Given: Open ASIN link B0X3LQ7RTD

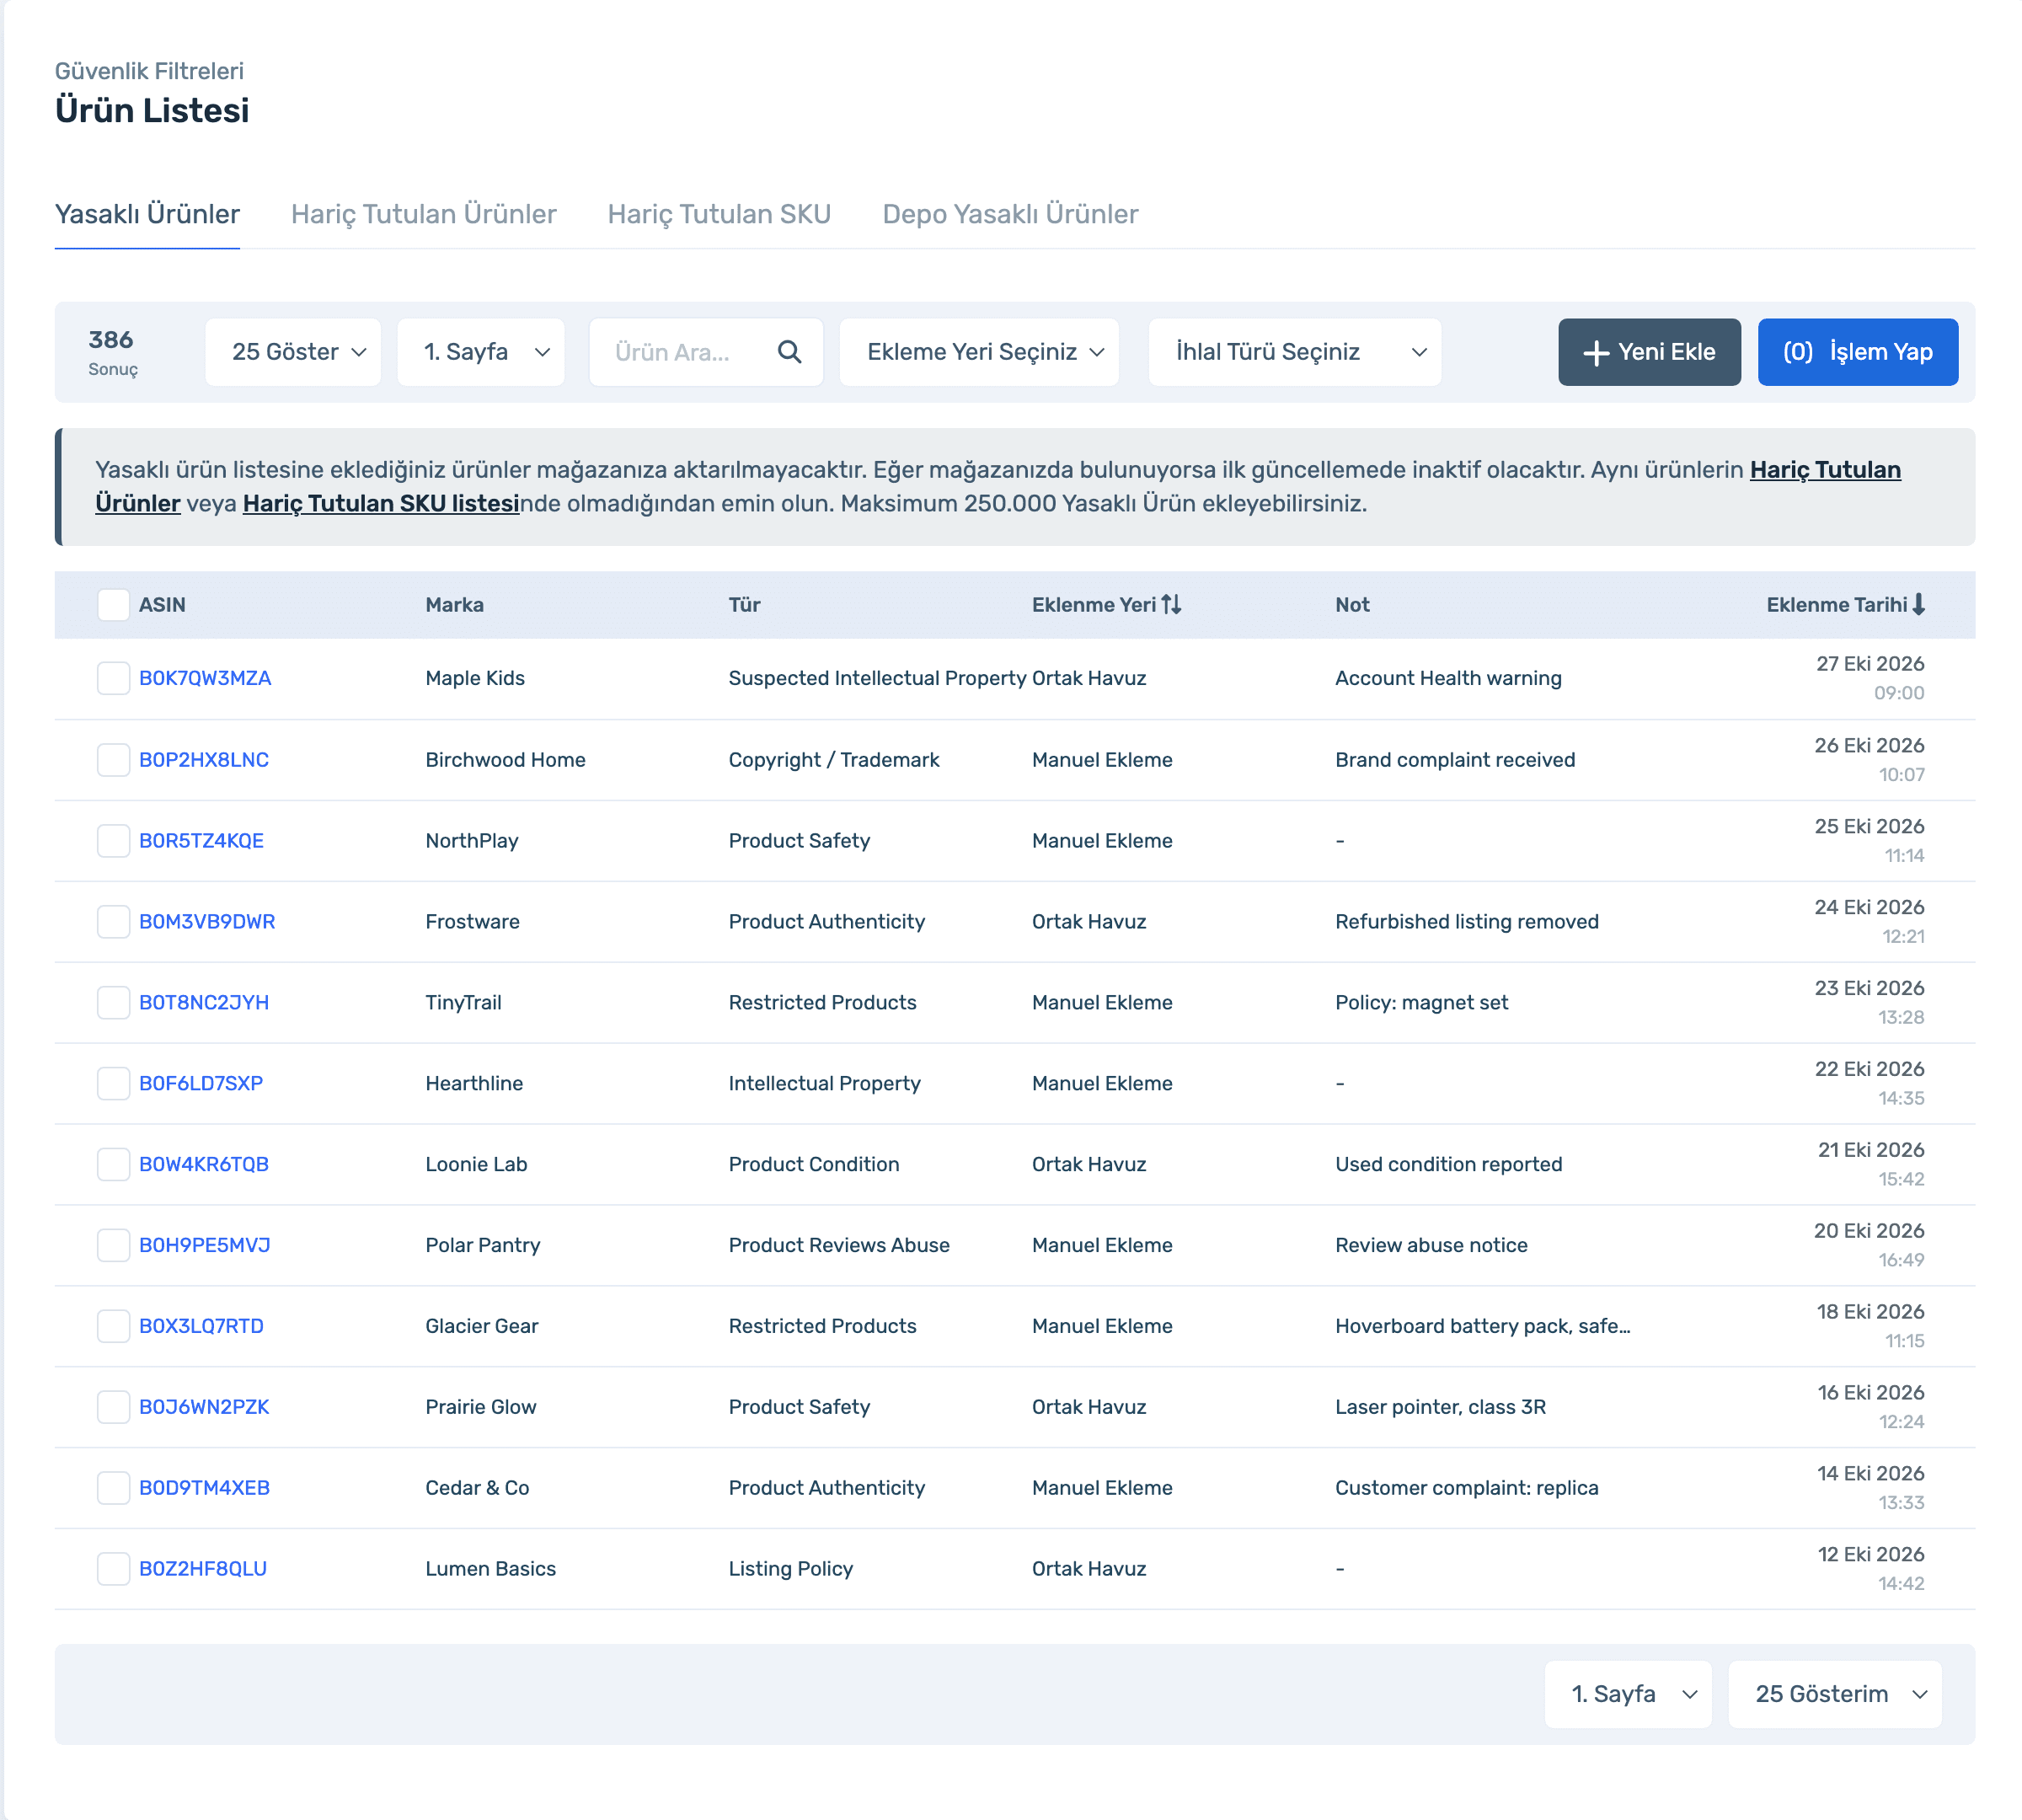Looking at the screenshot, I should 202,1326.
